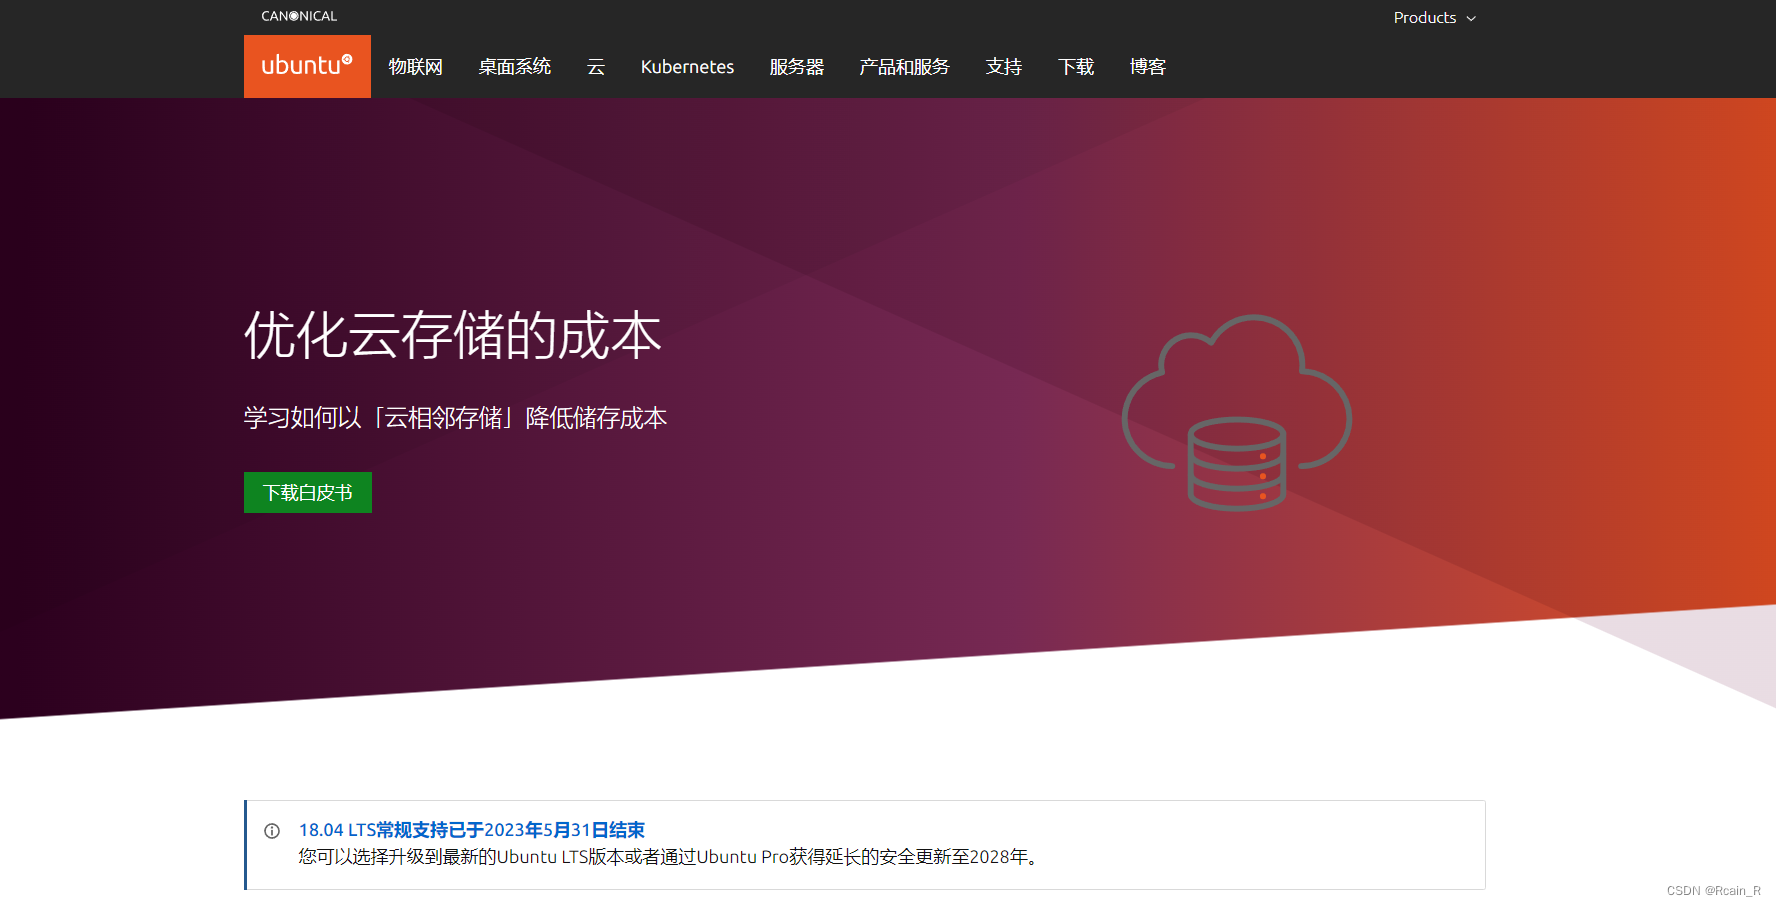This screenshot has width=1776, height=906.
Task: Click the green 下载白皮书 button
Action: [308, 492]
